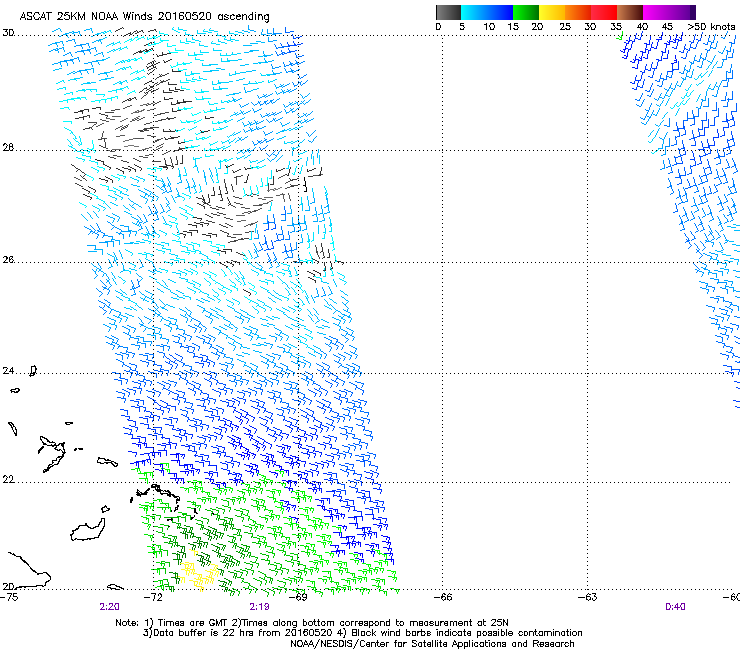Click the longitude label '-75'
The height and width of the screenshot is (650, 740).
click(x=9, y=597)
